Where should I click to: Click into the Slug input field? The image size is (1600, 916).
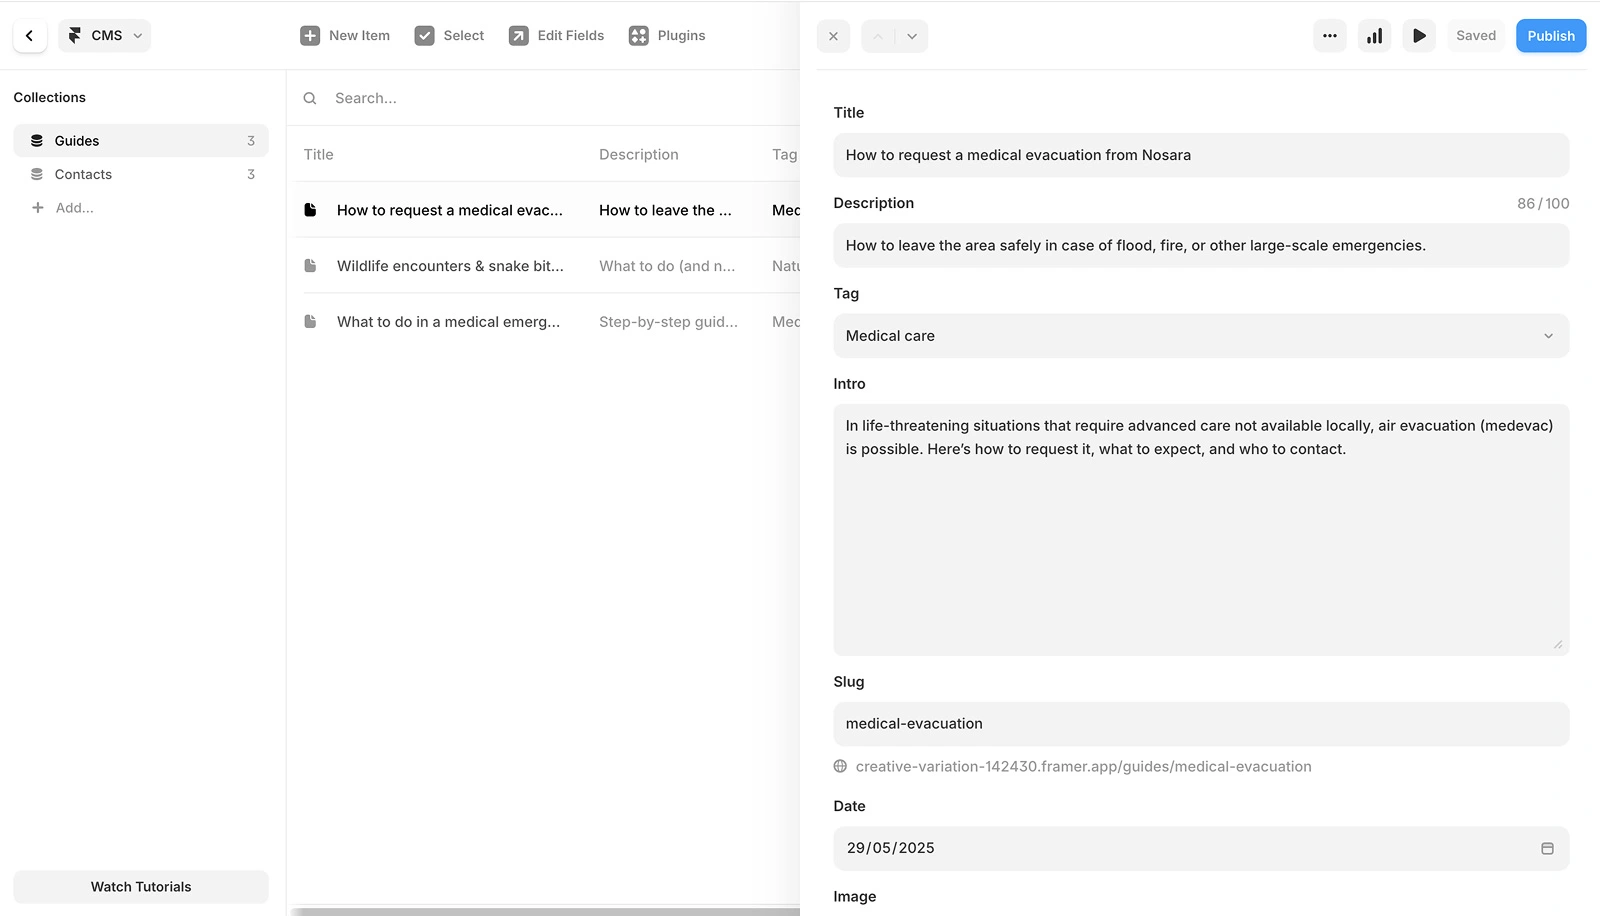click(x=1200, y=724)
